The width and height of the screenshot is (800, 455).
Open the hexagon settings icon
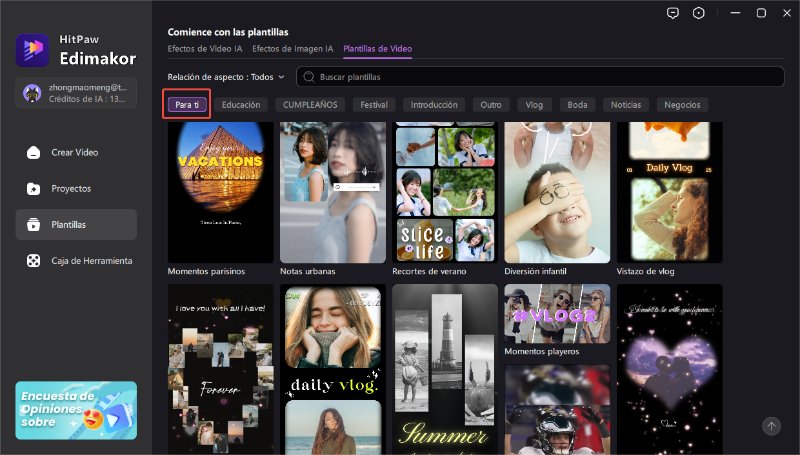click(698, 13)
